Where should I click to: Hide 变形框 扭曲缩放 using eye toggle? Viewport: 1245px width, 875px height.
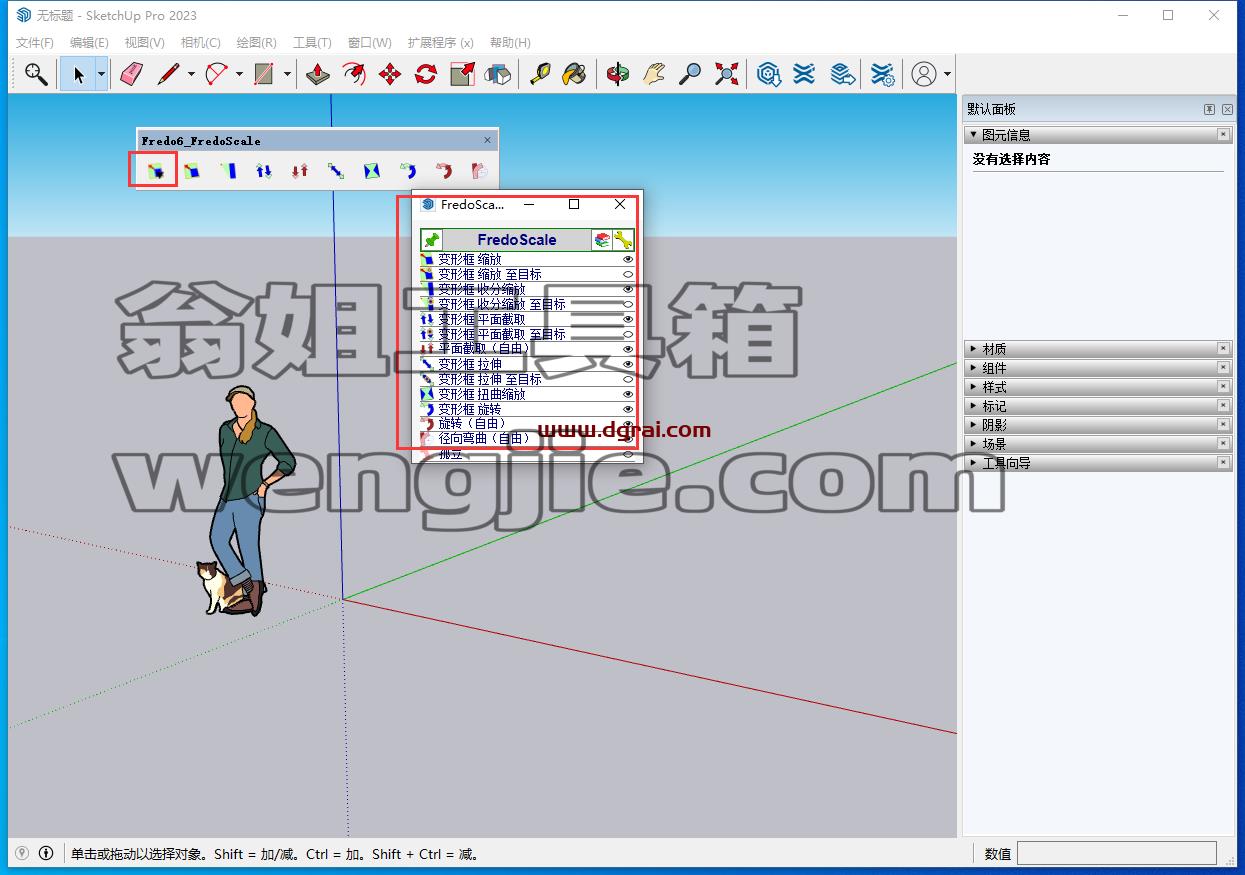tap(629, 394)
